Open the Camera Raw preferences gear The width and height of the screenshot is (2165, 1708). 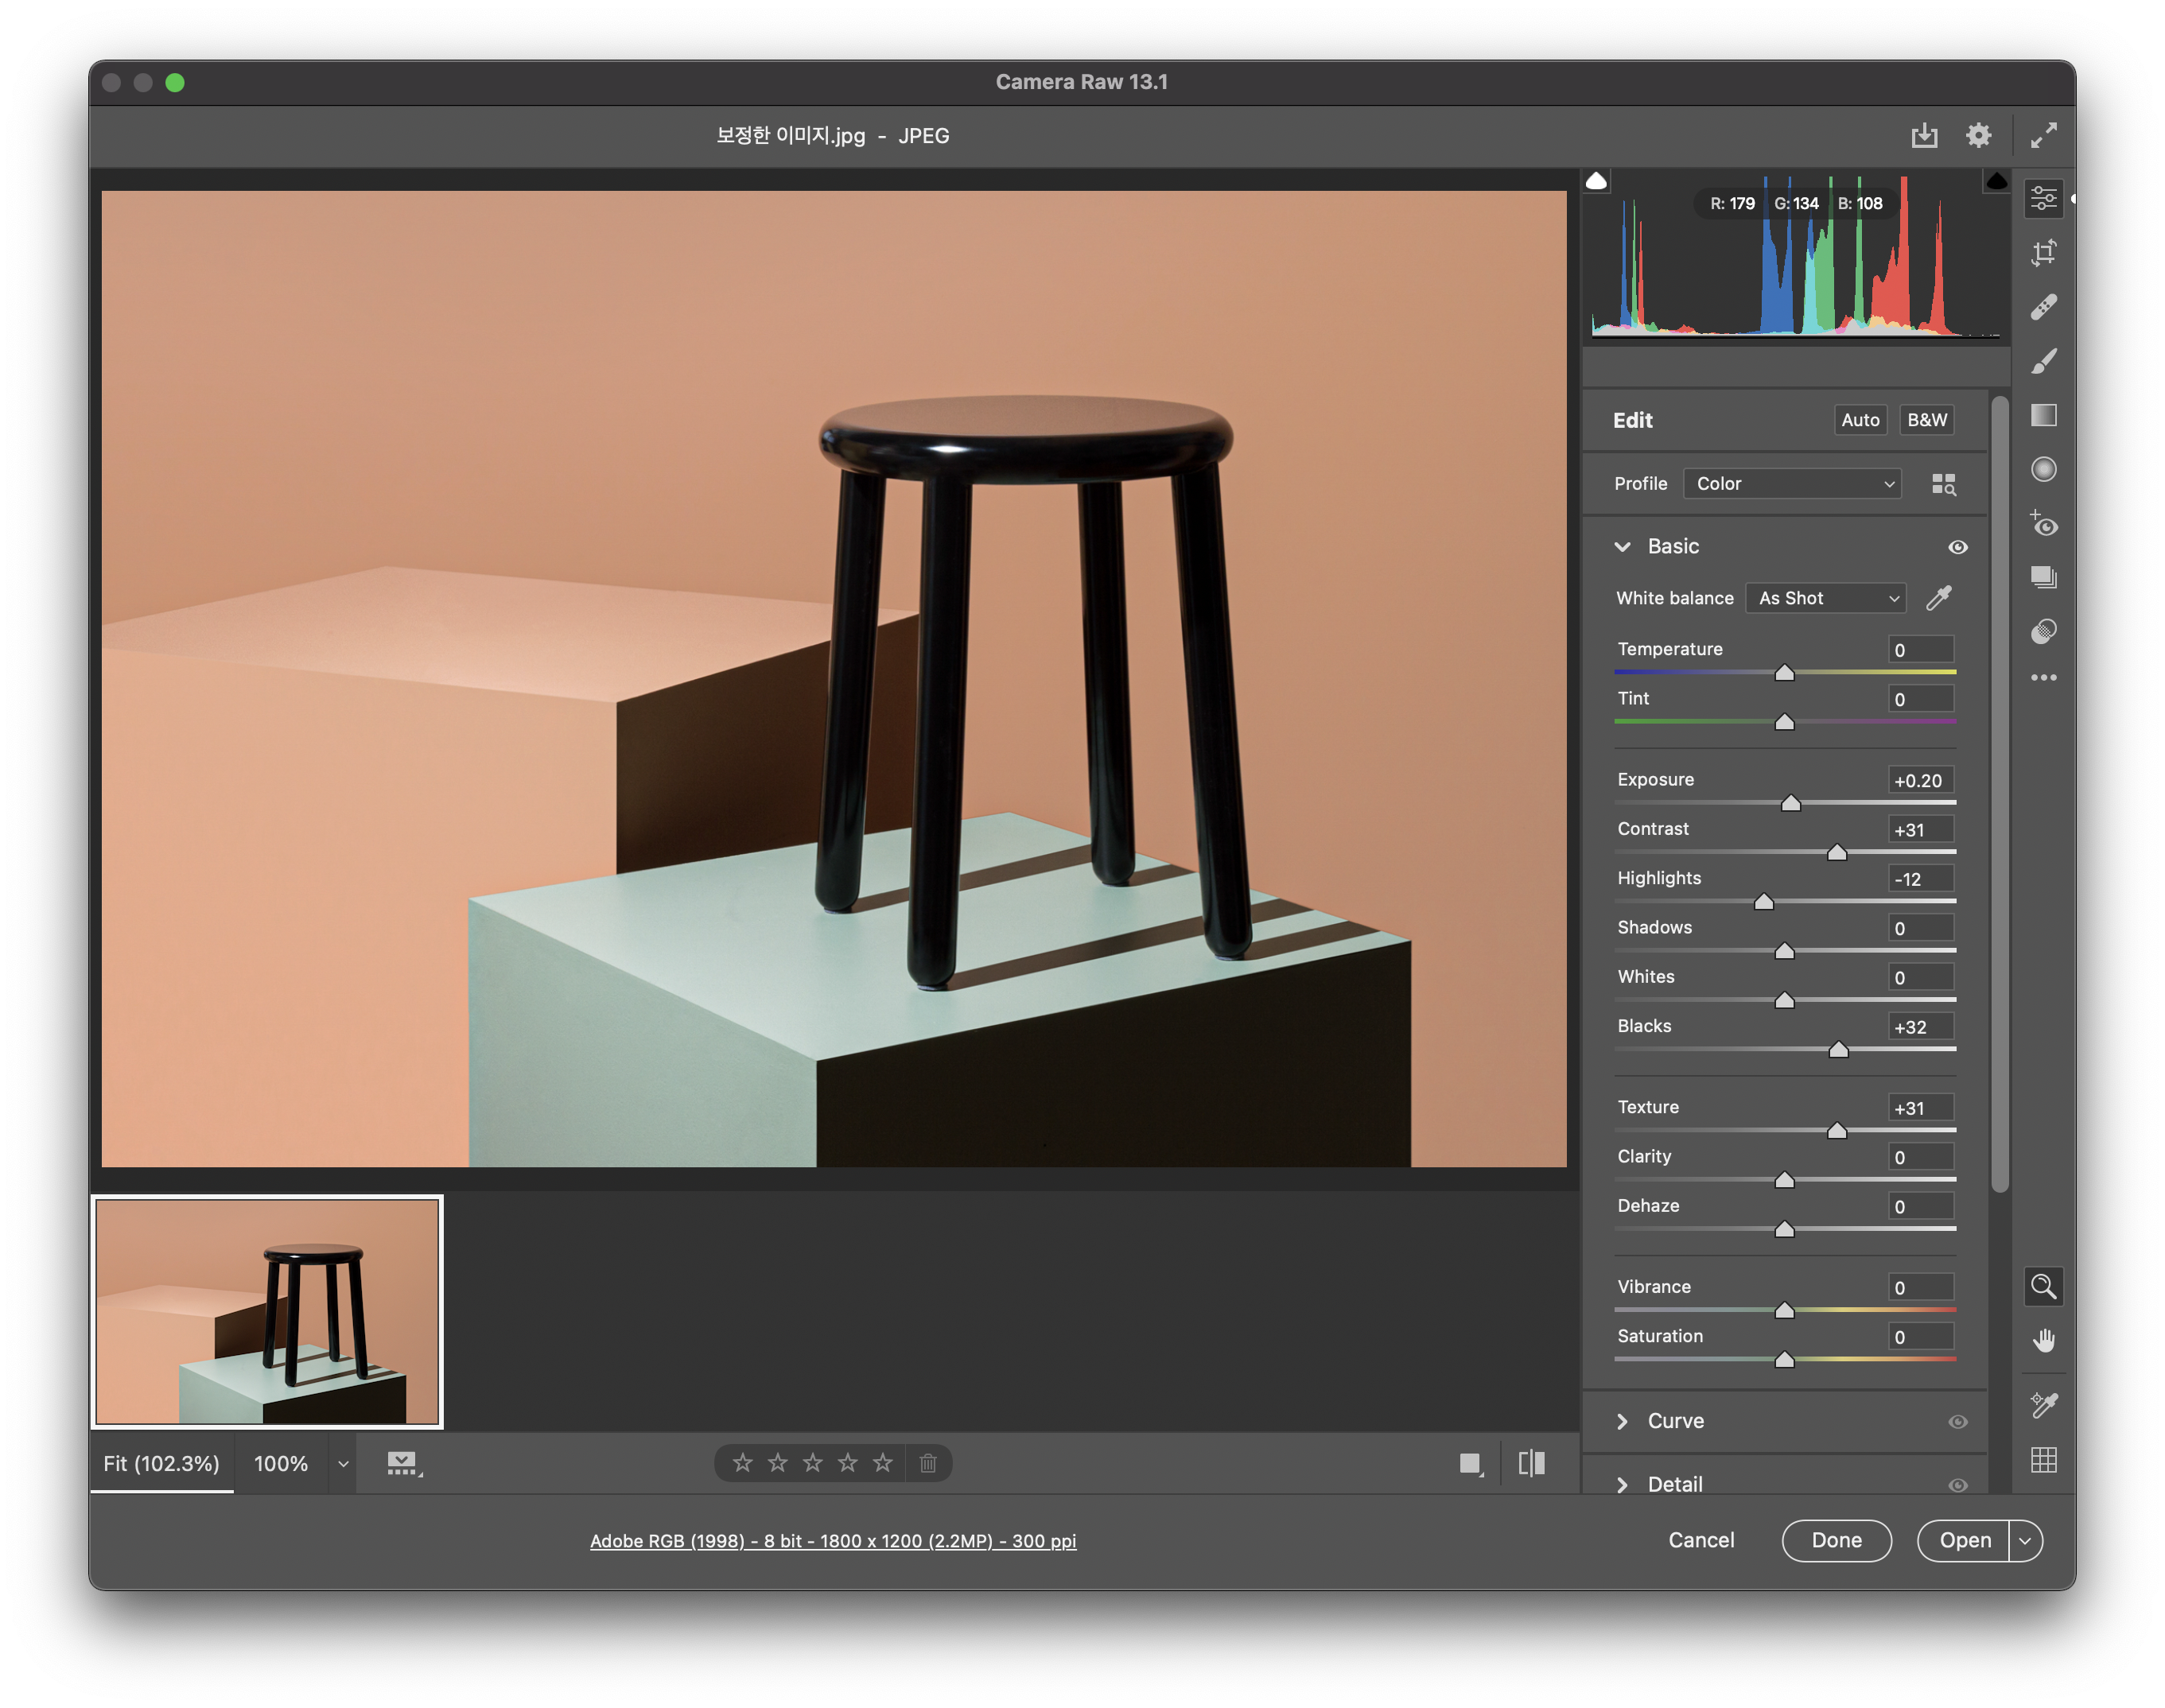(x=1978, y=136)
